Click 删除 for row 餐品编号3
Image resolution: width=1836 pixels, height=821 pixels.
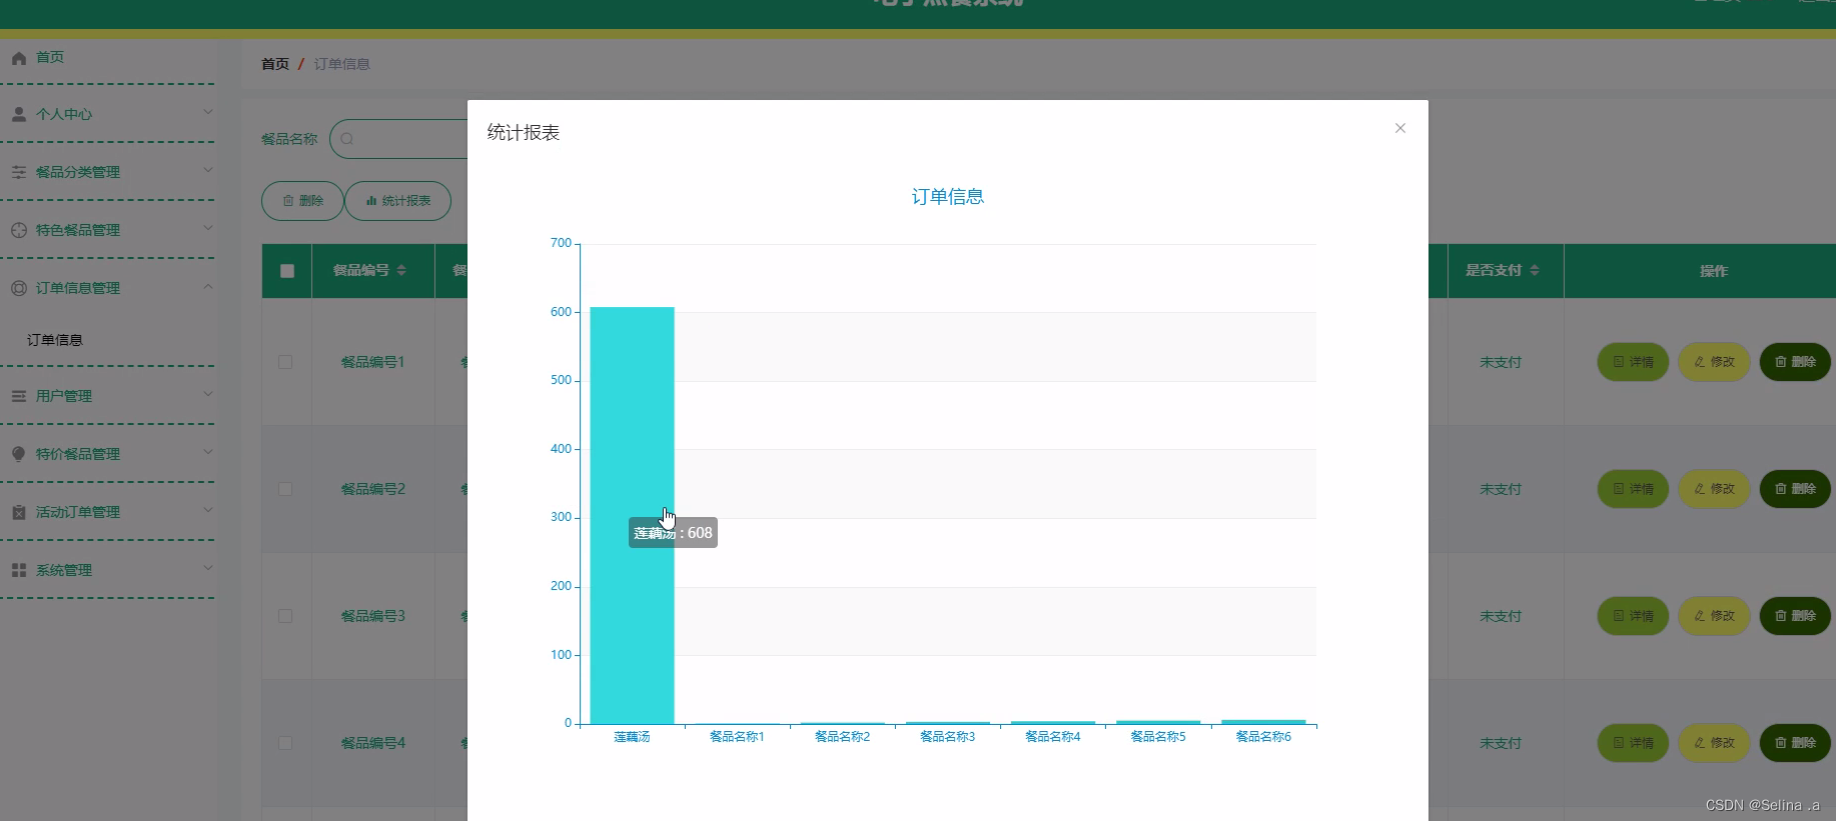click(1795, 616)
